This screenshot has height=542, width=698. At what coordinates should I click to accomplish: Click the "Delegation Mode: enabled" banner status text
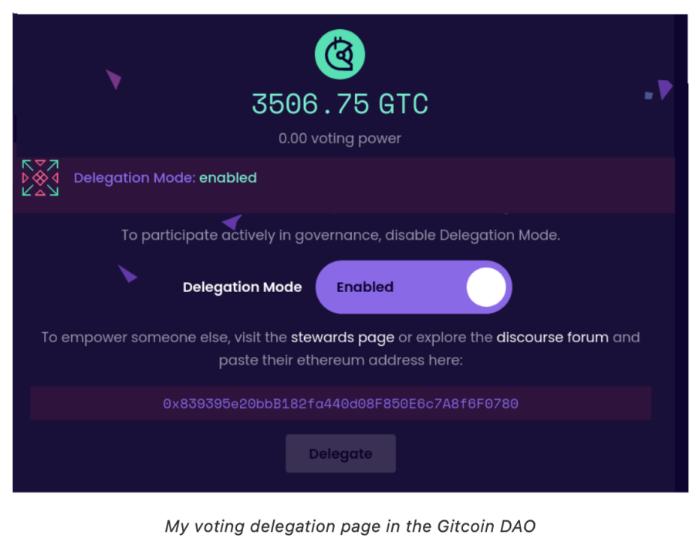click(x=165, y=178)
